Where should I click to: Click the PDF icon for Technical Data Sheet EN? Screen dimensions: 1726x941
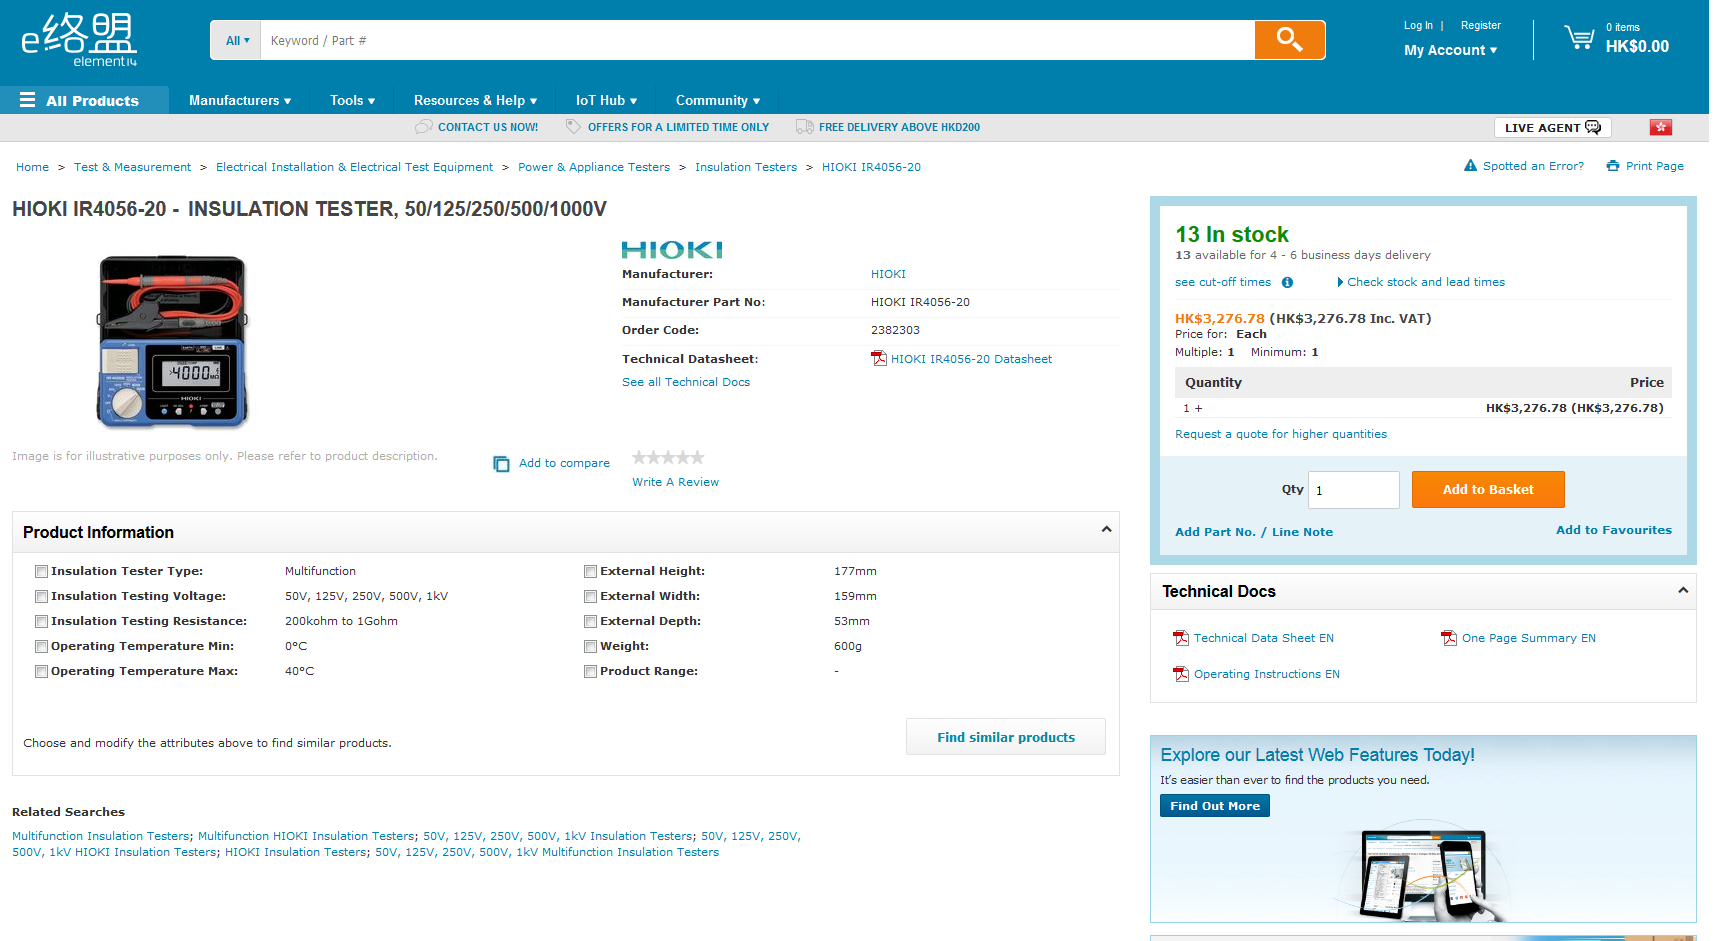coord(1181,638)
